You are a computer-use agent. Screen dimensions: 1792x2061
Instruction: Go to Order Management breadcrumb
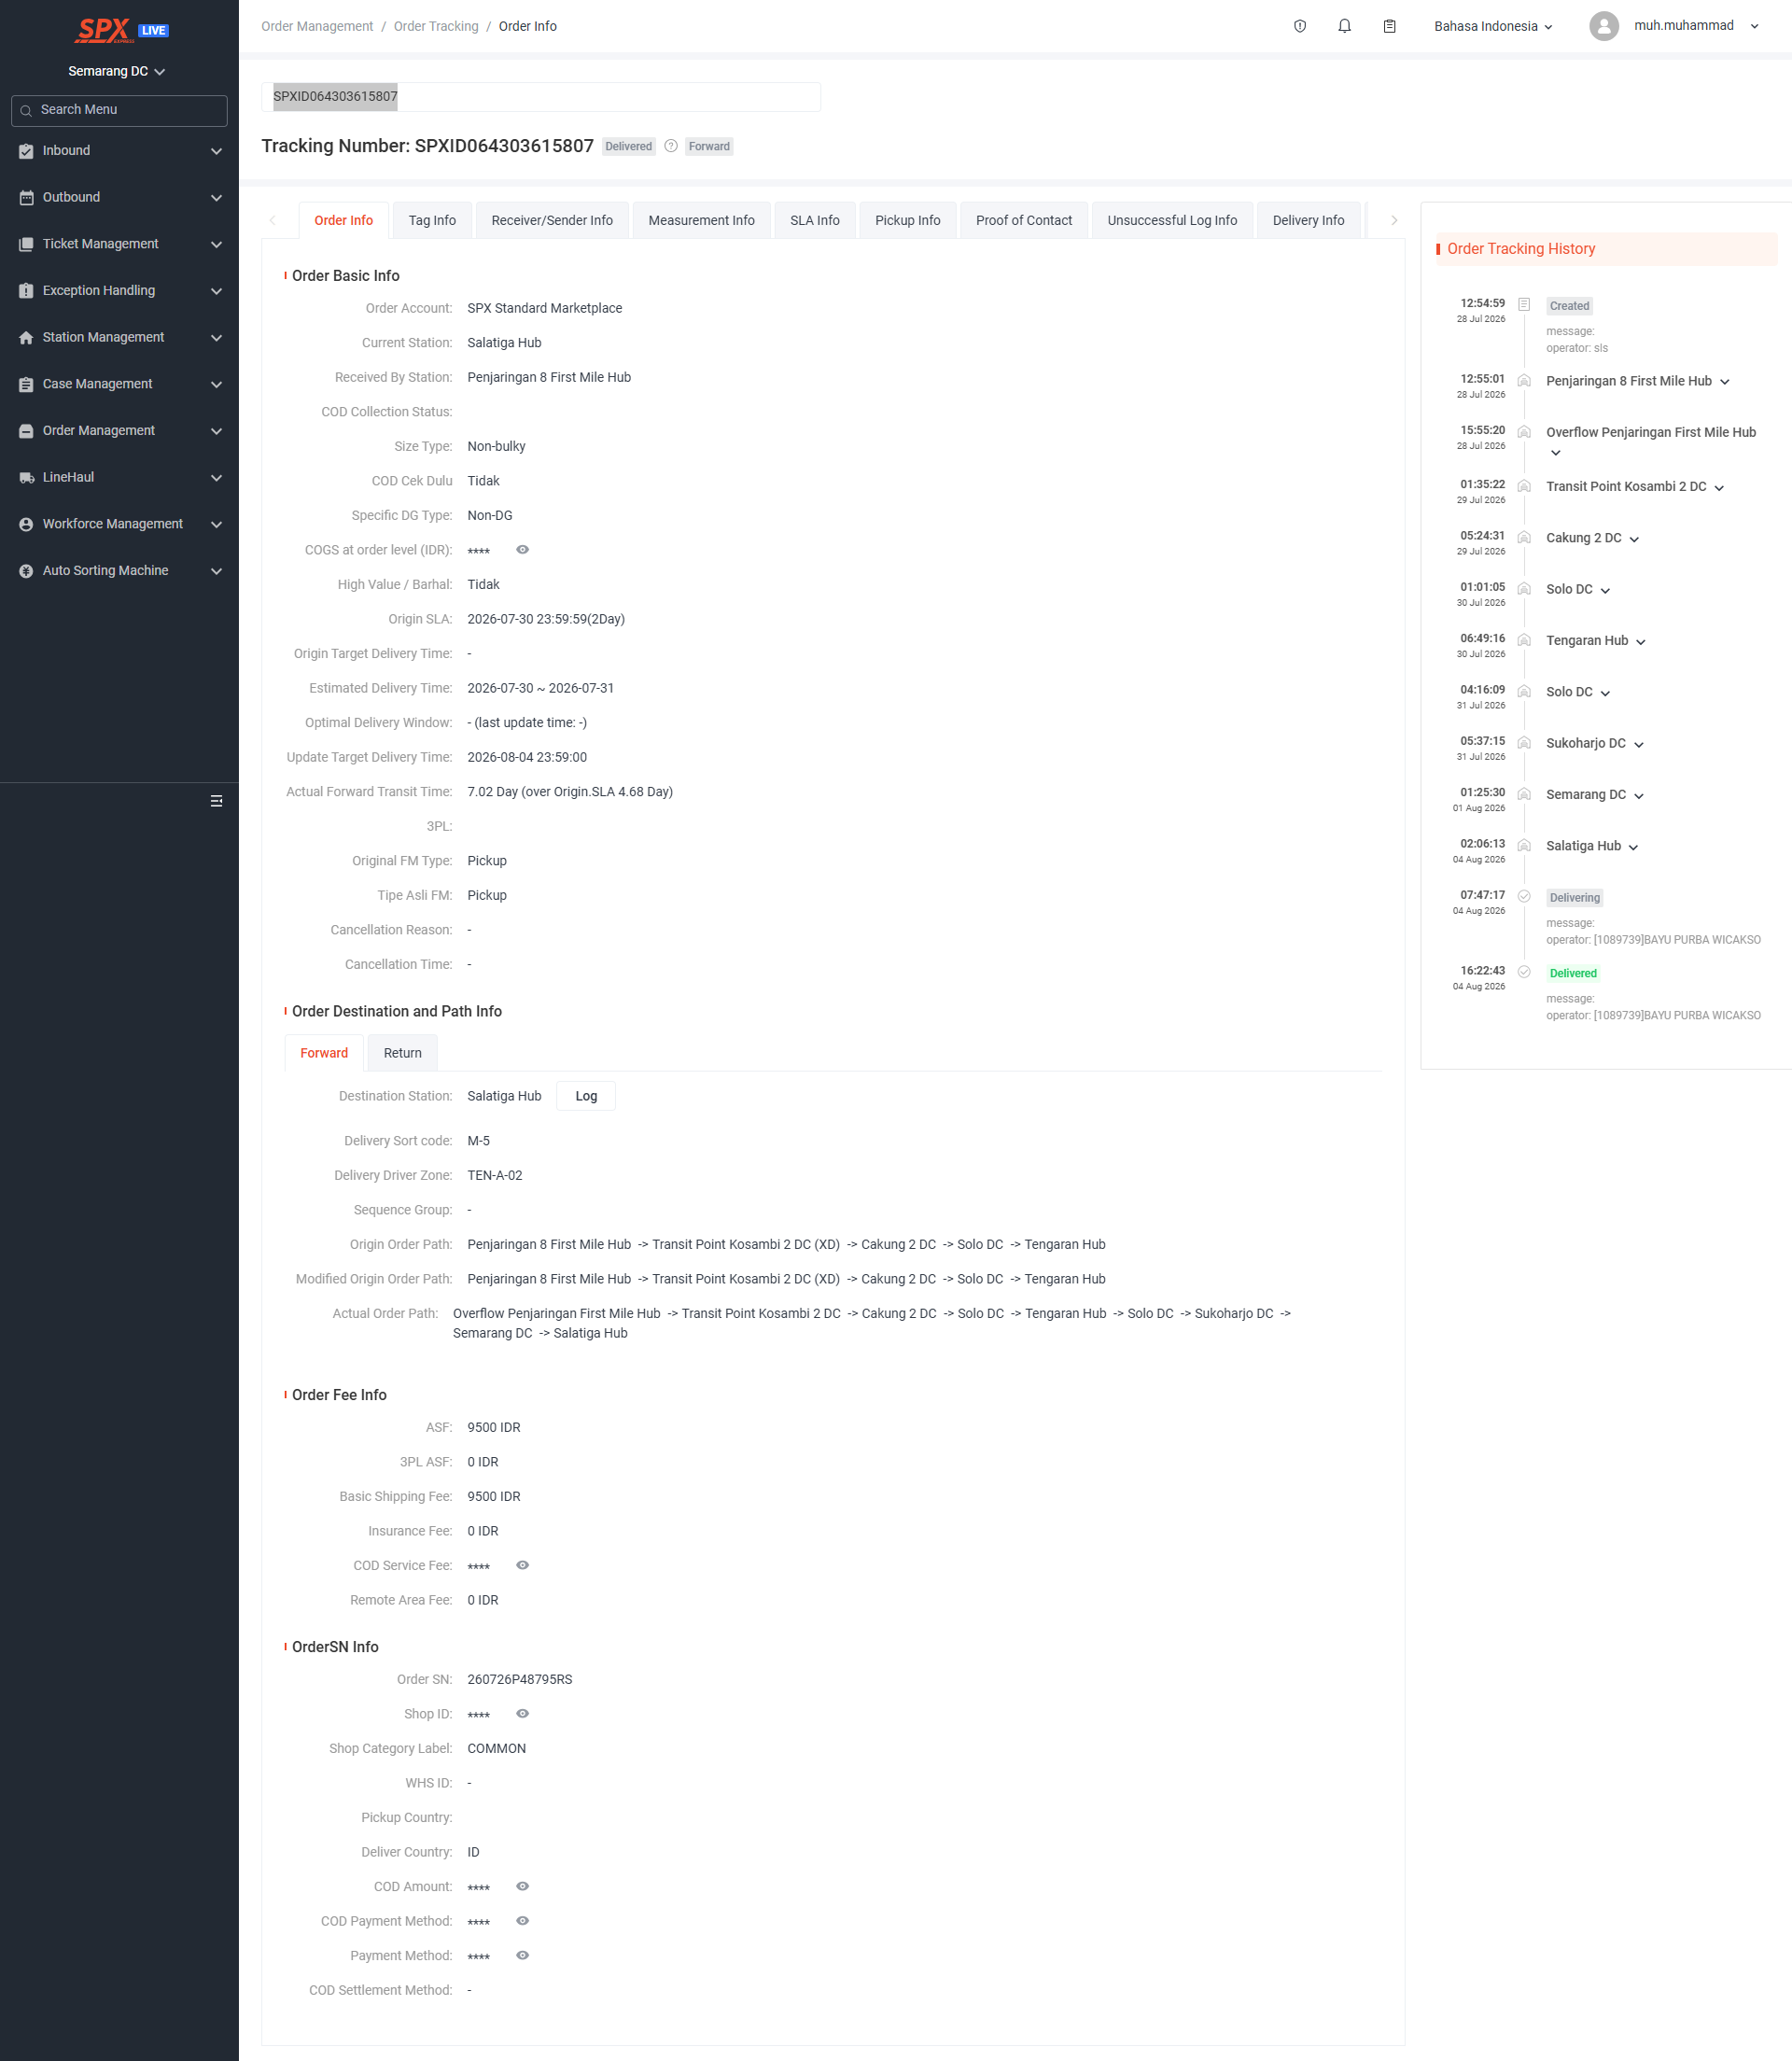pos(317,26)
